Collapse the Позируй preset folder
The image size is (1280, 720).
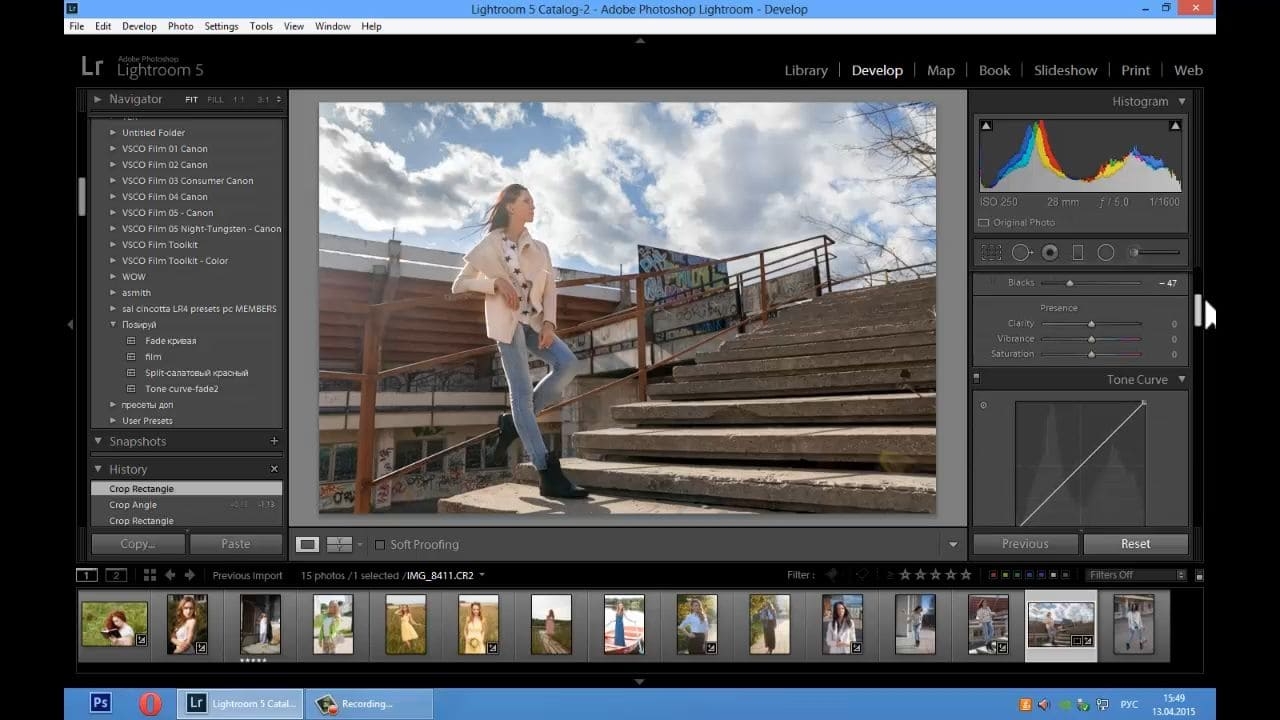point(113,325)
